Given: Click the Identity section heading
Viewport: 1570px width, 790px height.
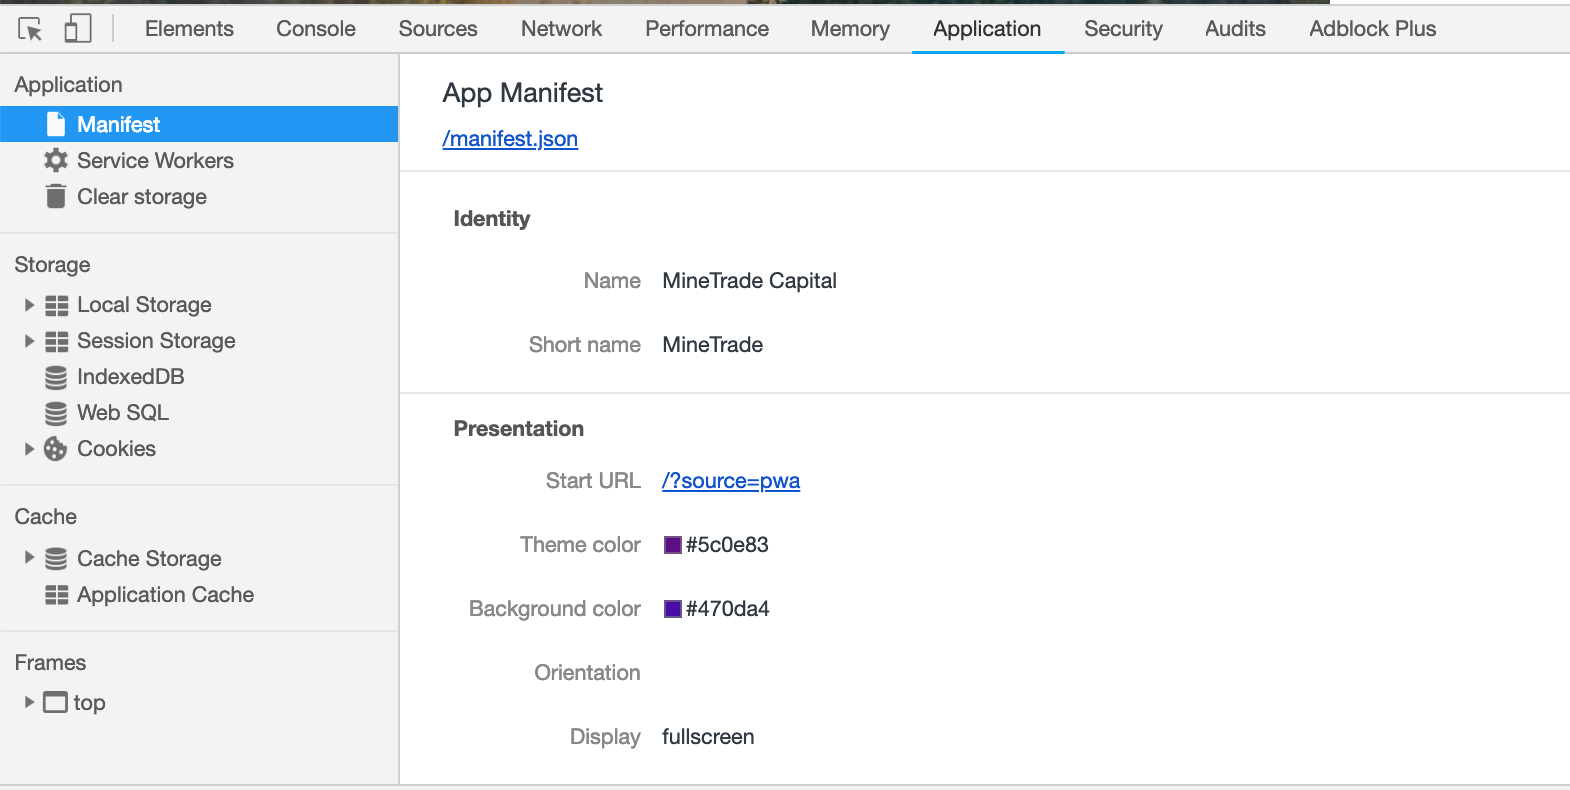Looking at the screenshot, I should 492,219.
